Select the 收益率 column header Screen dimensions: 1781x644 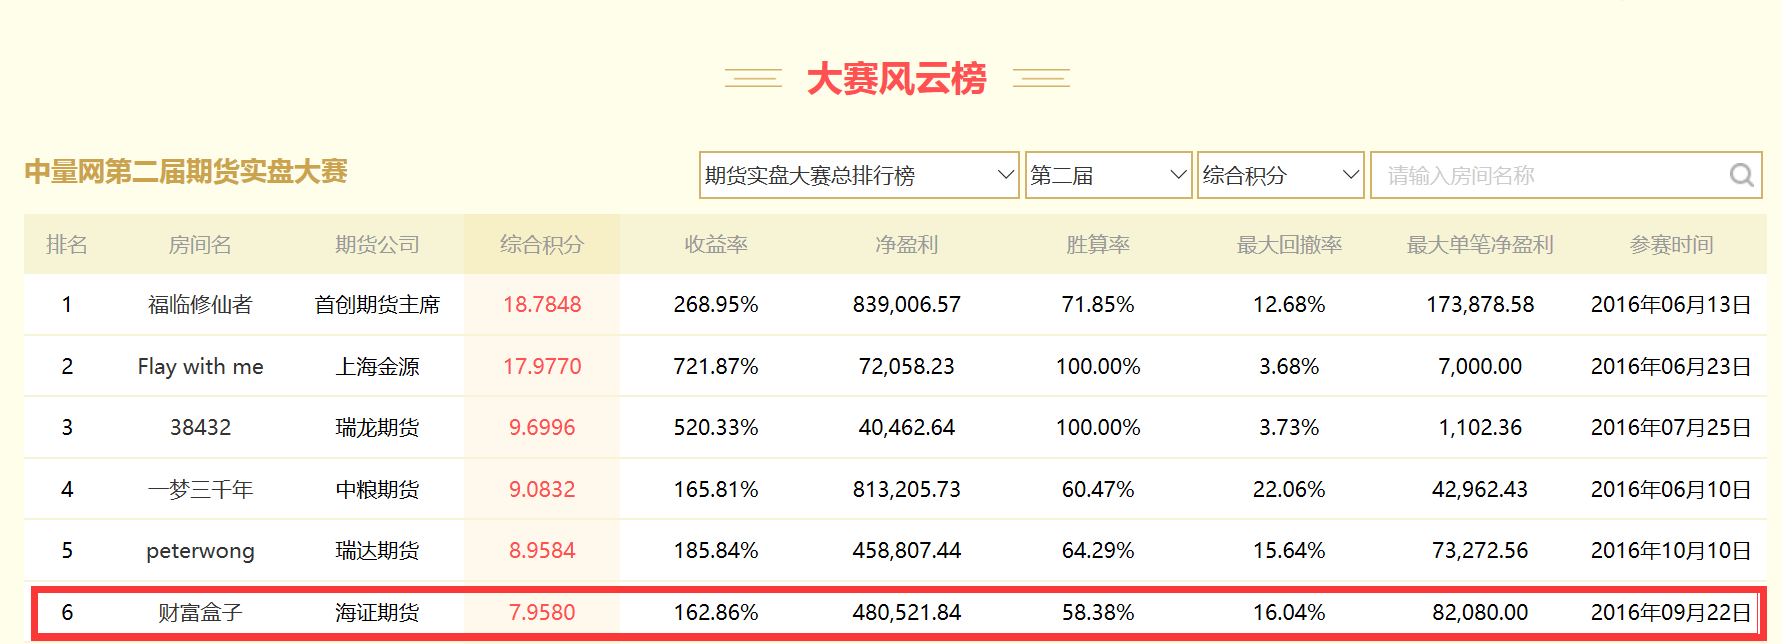click(x=715, y=245)
